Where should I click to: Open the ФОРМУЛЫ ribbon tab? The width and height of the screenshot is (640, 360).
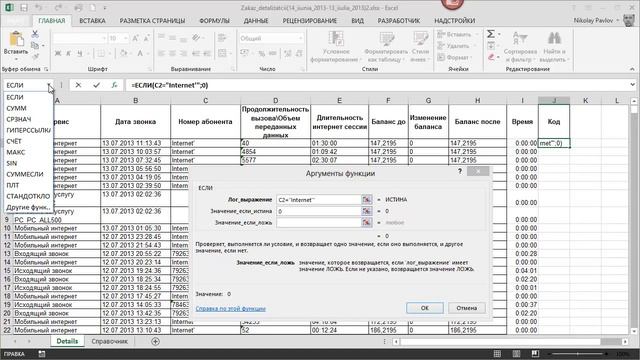214,20
